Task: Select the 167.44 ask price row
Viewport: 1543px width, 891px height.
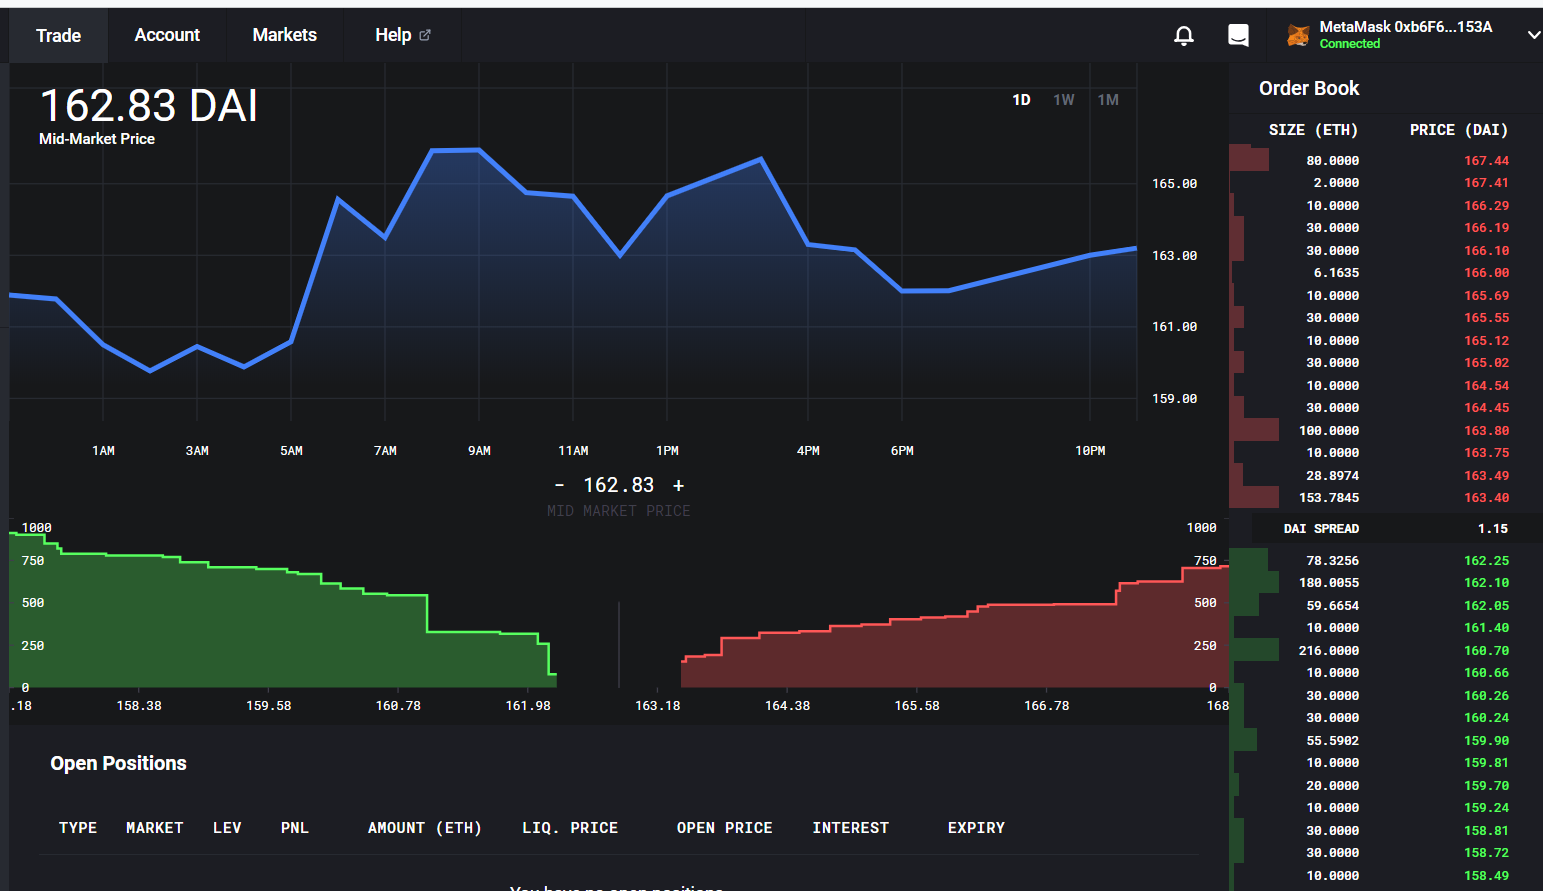Action: (x=1386, y=160)
